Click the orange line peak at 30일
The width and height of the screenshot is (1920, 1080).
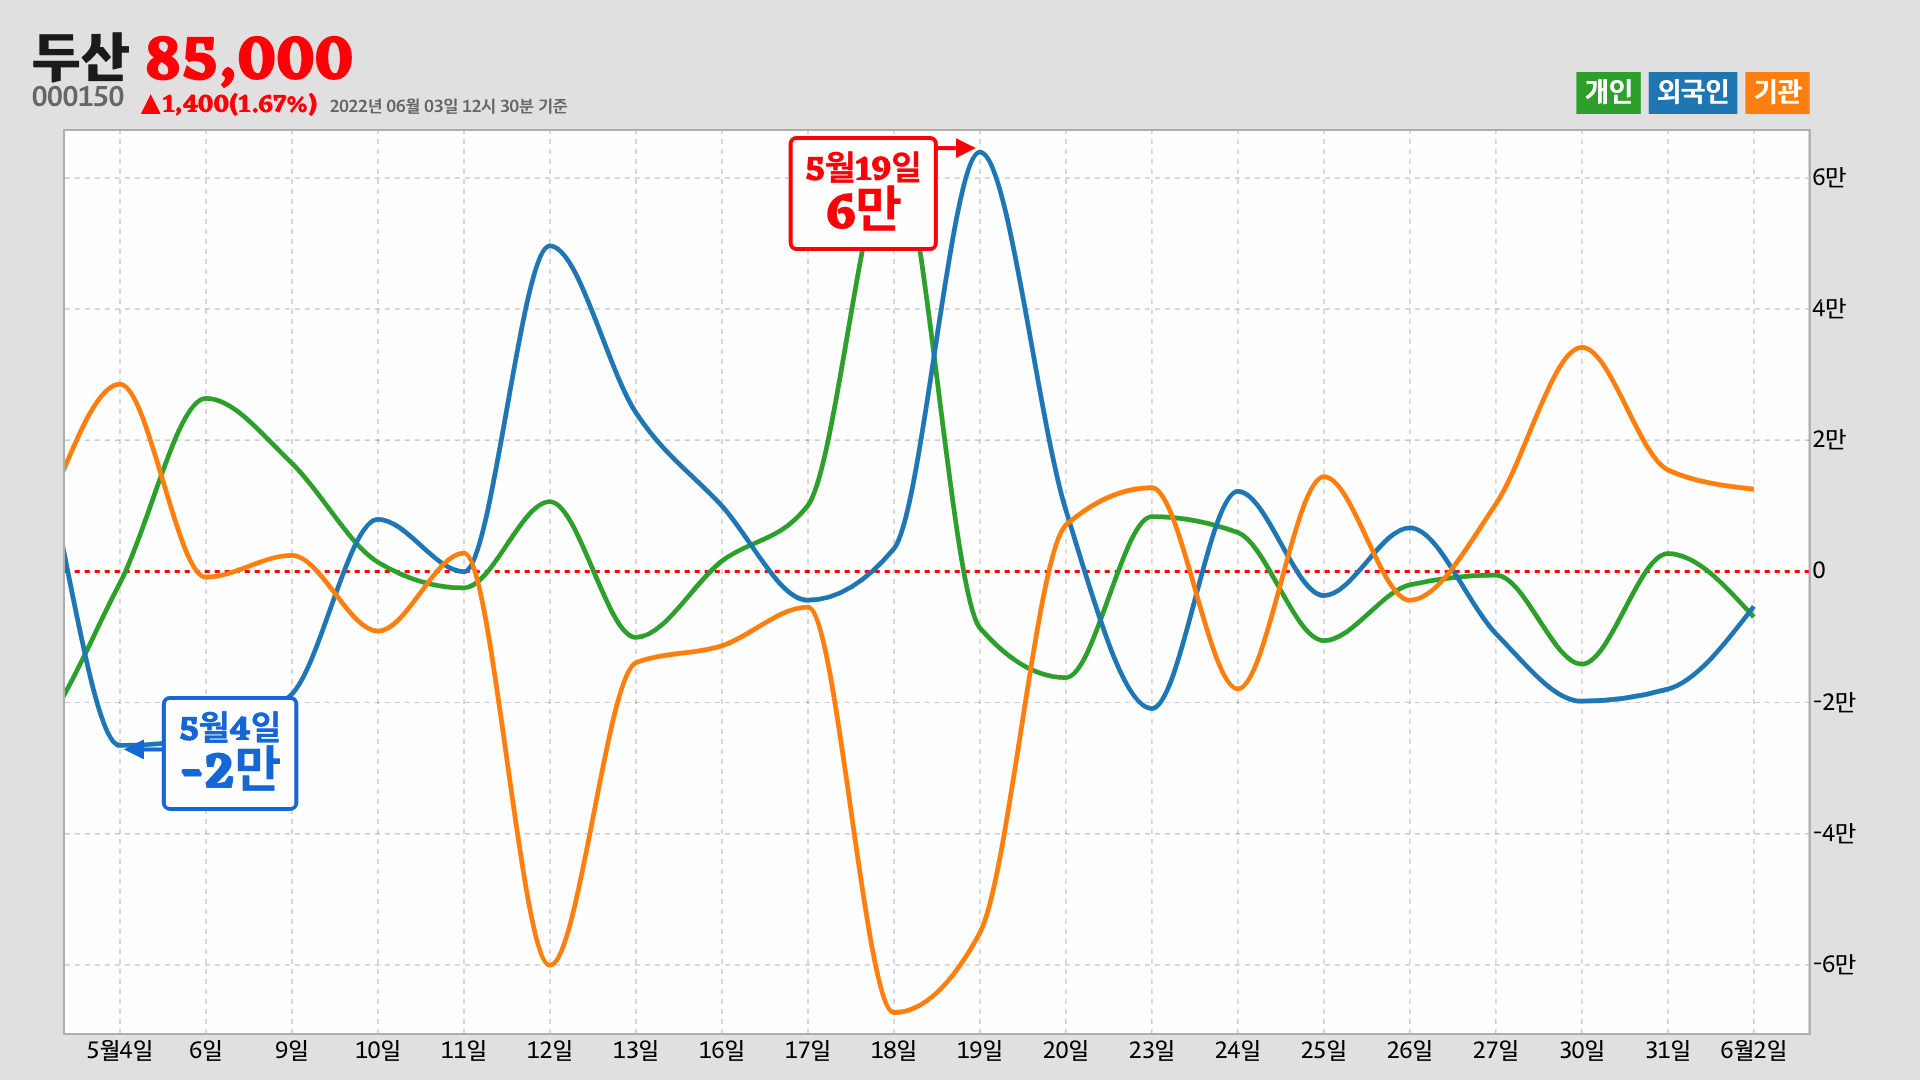click(1582, 347)
